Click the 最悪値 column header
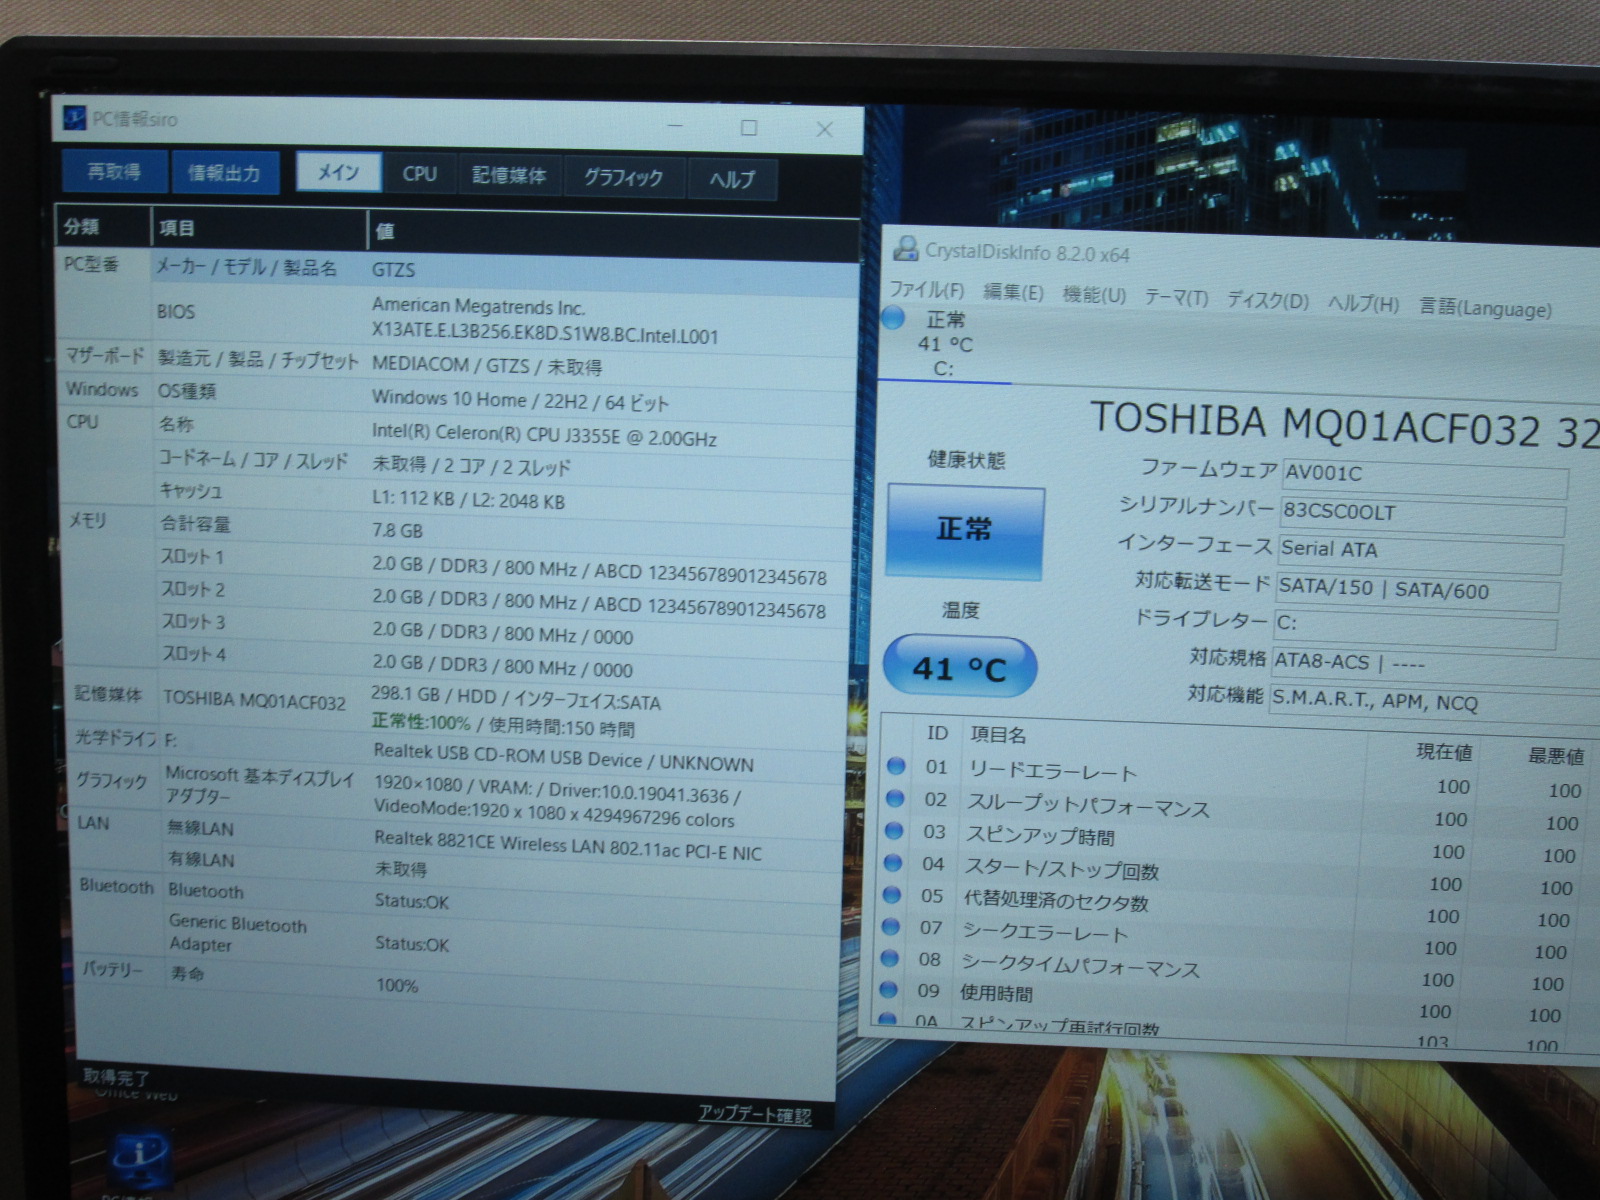Image resolution: width=1600 pixels, height=1200 pixels. 1555,757
